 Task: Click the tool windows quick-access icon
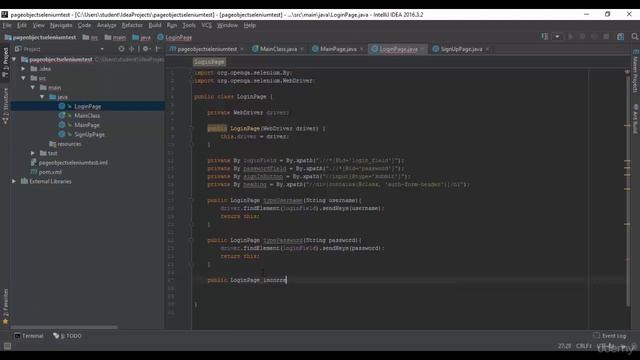tap(7, 346)
